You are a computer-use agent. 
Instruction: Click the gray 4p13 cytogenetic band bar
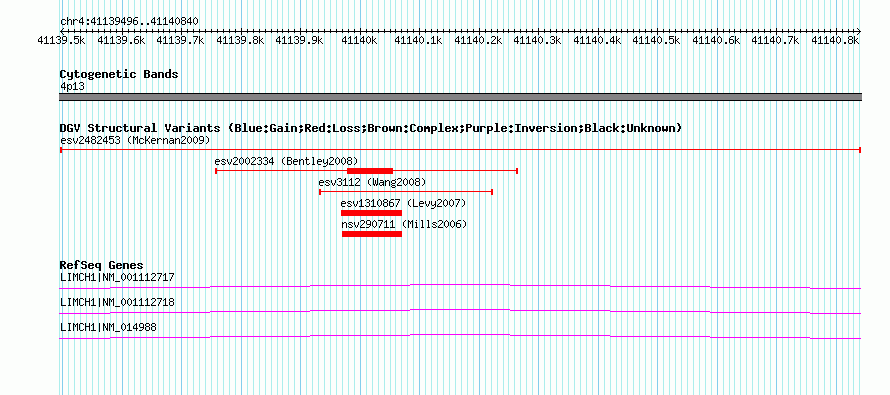pos(460,97)
